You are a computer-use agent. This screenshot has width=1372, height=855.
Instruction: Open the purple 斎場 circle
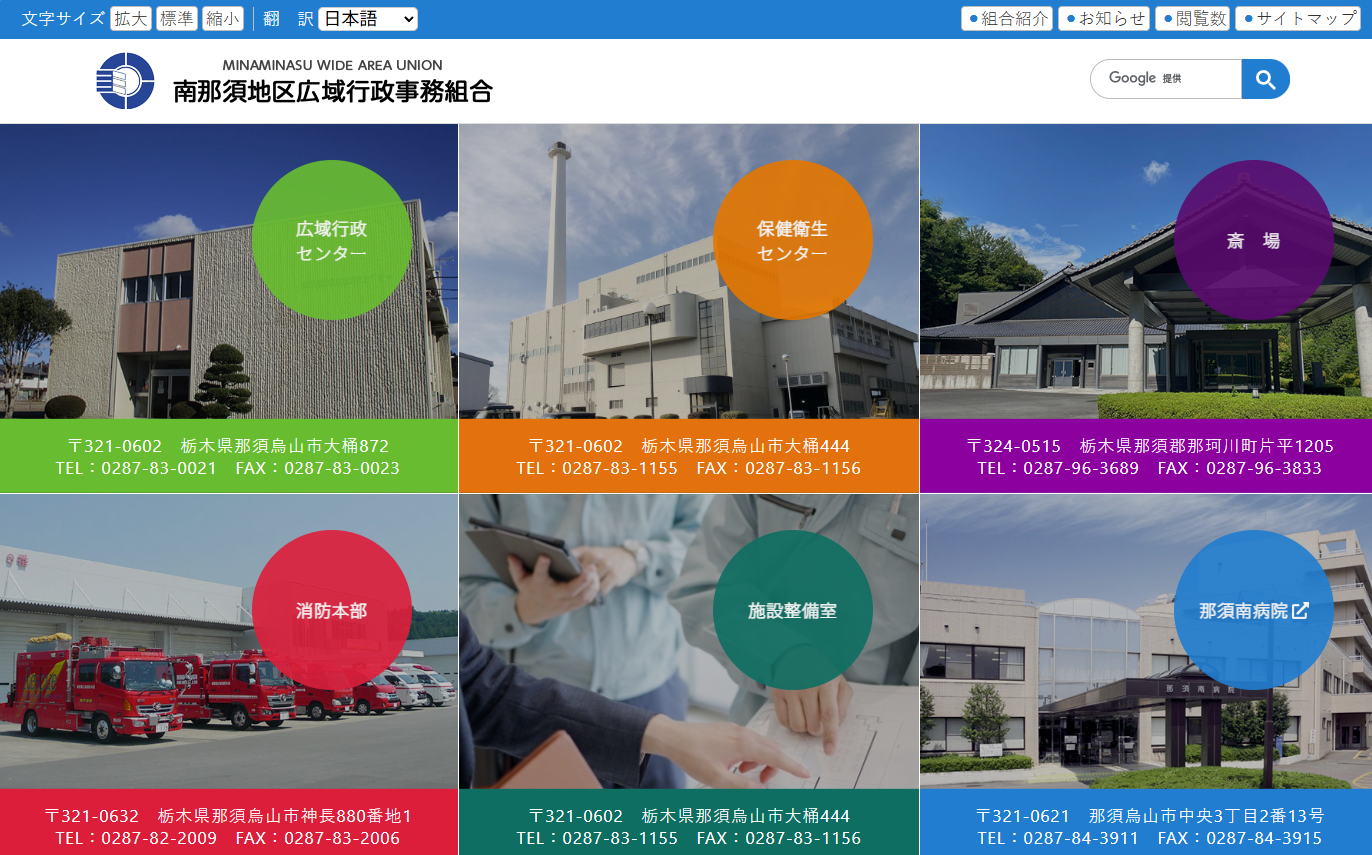tap(1253, 240)
